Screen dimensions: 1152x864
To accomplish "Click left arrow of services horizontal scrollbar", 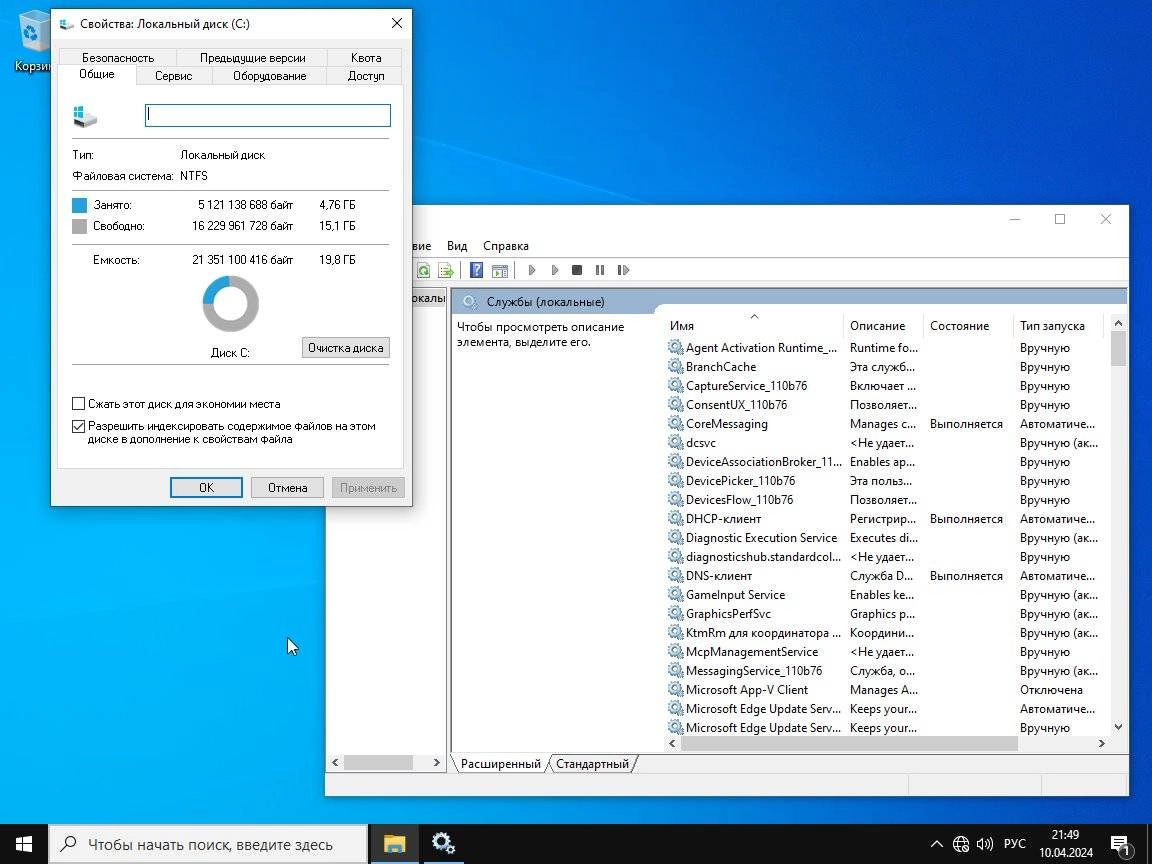I will coord(673,744).
